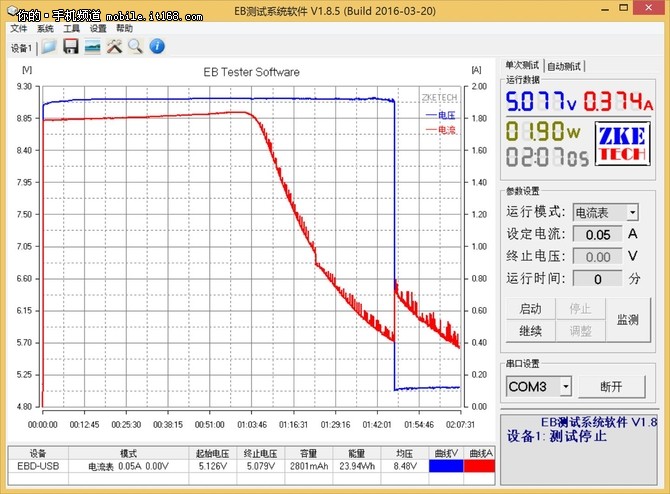
Task: Click the picture export icon in toolbar
Action: tap(92, 47)
